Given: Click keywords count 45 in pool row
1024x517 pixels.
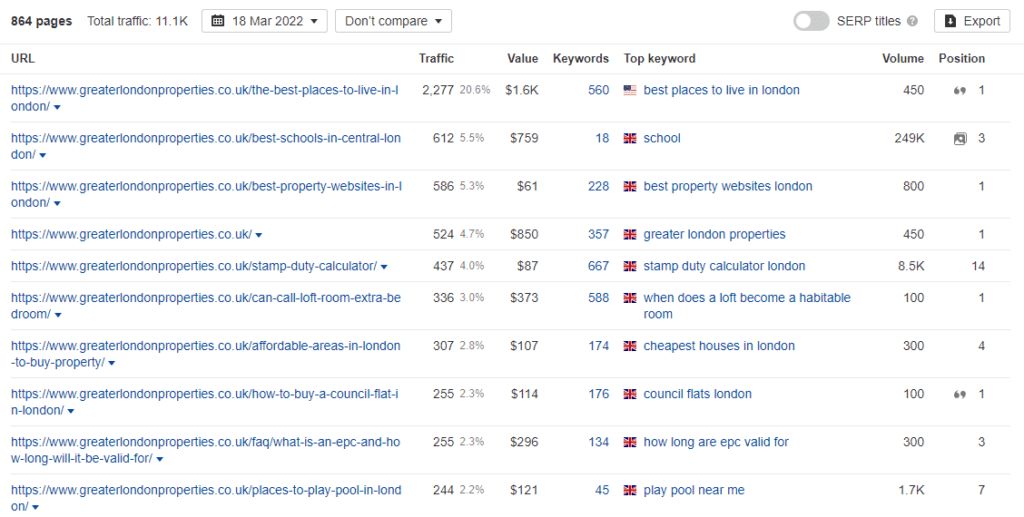Looking at the screenshot, I should (x=602, y=490).
